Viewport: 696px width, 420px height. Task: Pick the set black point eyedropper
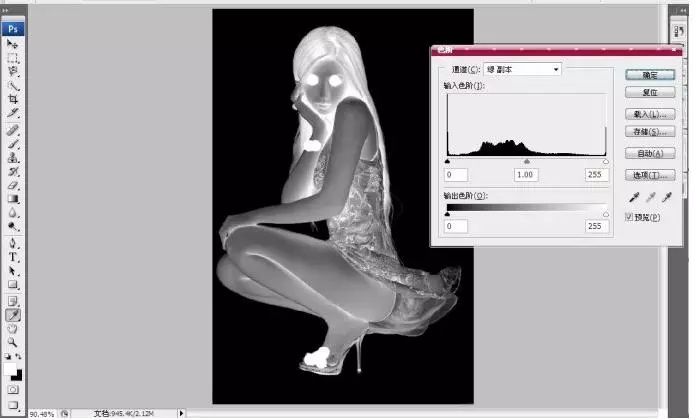634,197
